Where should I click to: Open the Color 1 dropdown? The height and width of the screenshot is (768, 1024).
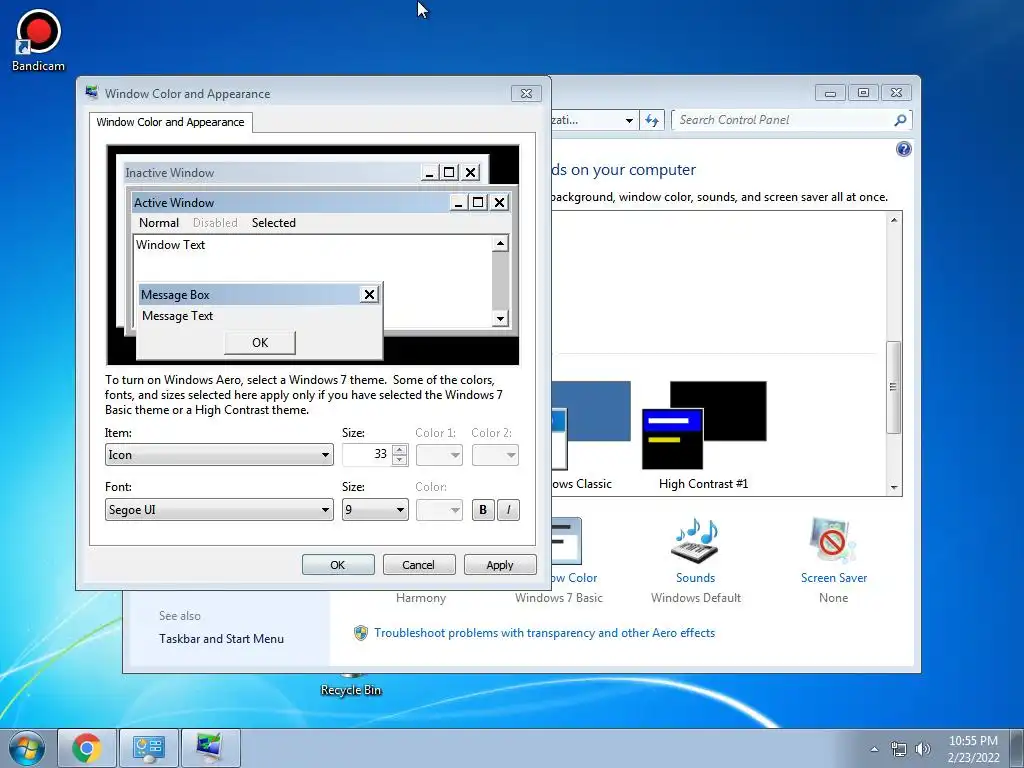point(439,455)
